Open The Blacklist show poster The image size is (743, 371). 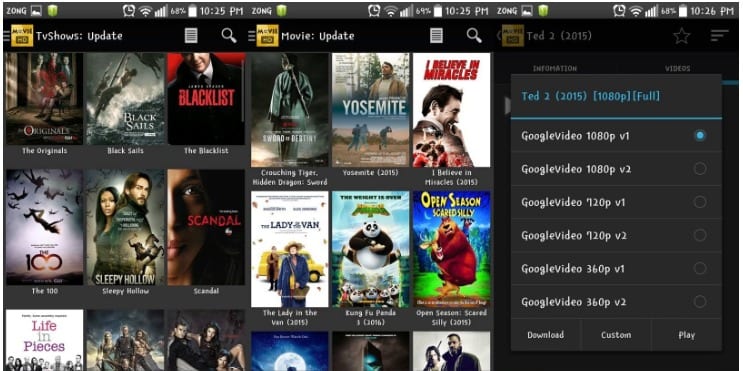tap(206, 99)
